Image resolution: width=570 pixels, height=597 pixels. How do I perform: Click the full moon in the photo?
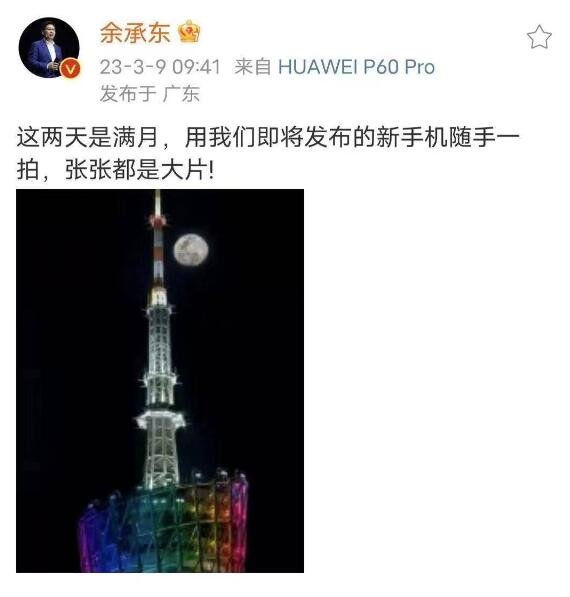point(191,250)
